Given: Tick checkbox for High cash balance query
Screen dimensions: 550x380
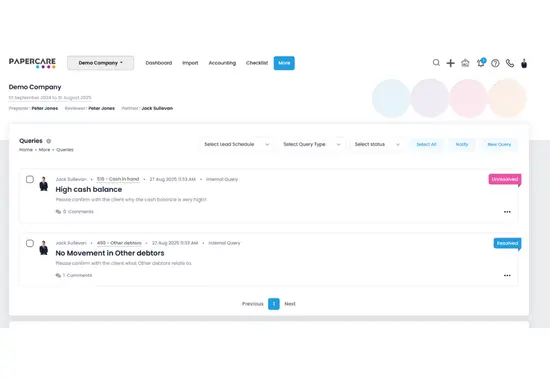Looking at the screenshot, I should click(30, 179).
